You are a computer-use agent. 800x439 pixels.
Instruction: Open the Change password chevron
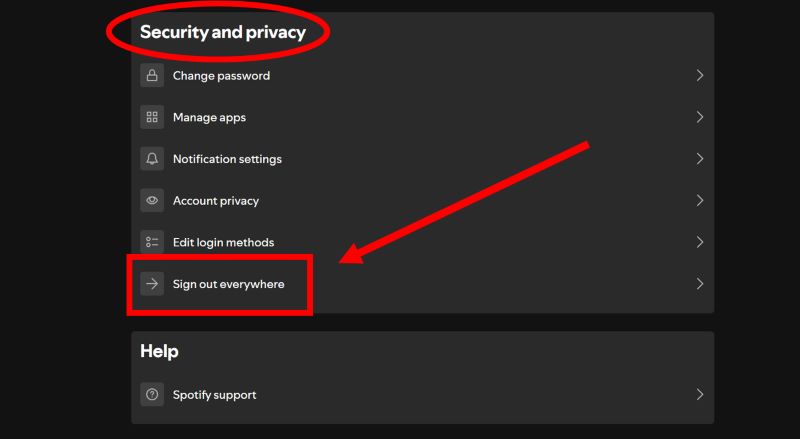point(699,76)
